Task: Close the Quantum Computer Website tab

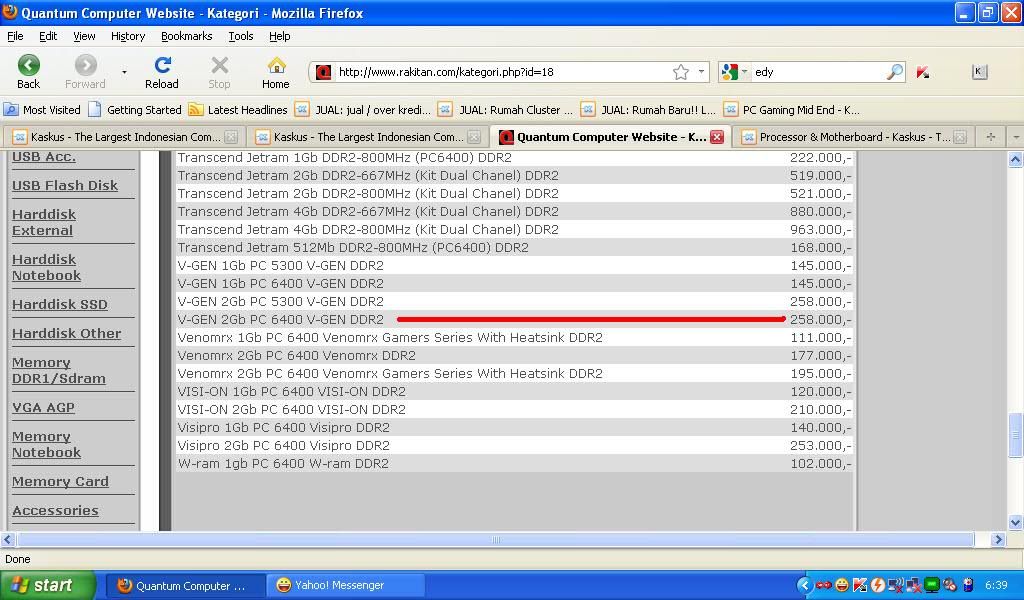Action: (x=716, y=137)
